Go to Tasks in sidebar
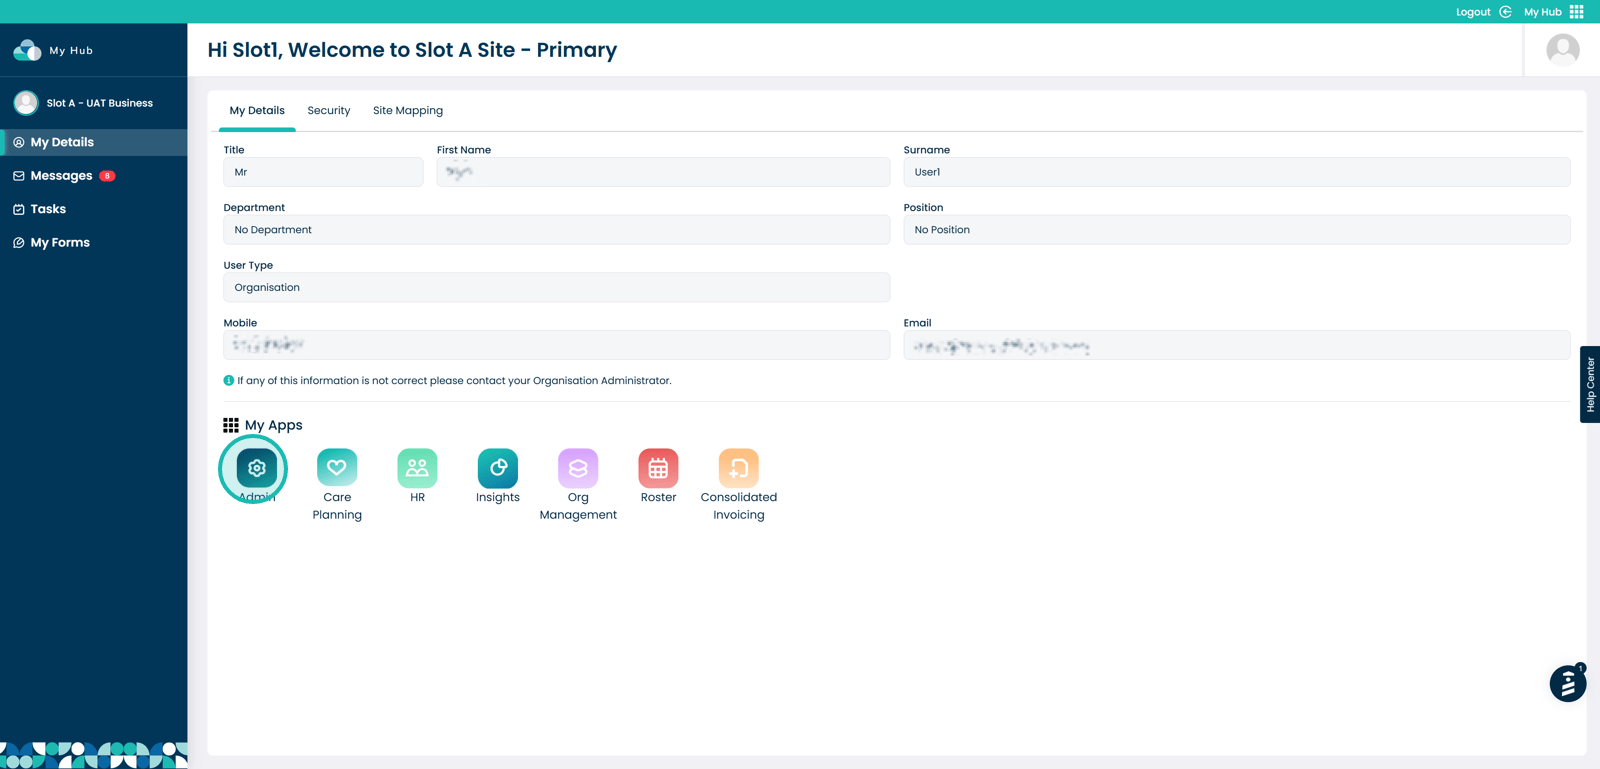 [48, 209]
